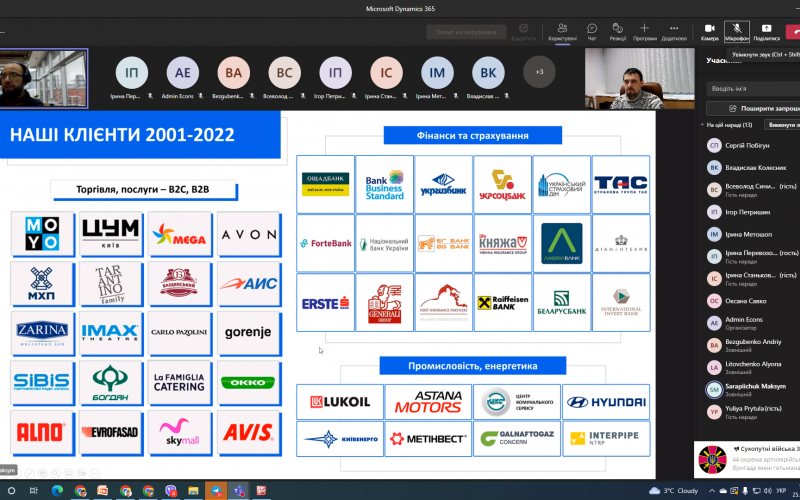
Task: Expand hidden system tray icons chevron
Action: [x=710, y=491]
